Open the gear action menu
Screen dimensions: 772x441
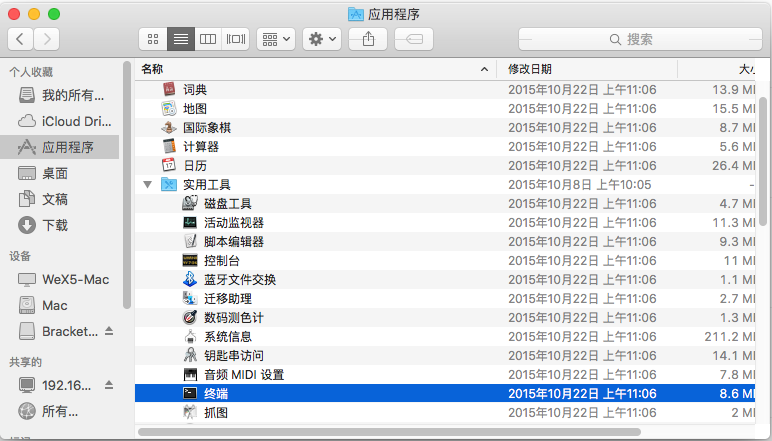pyautogui.click(x=322, y=39)
